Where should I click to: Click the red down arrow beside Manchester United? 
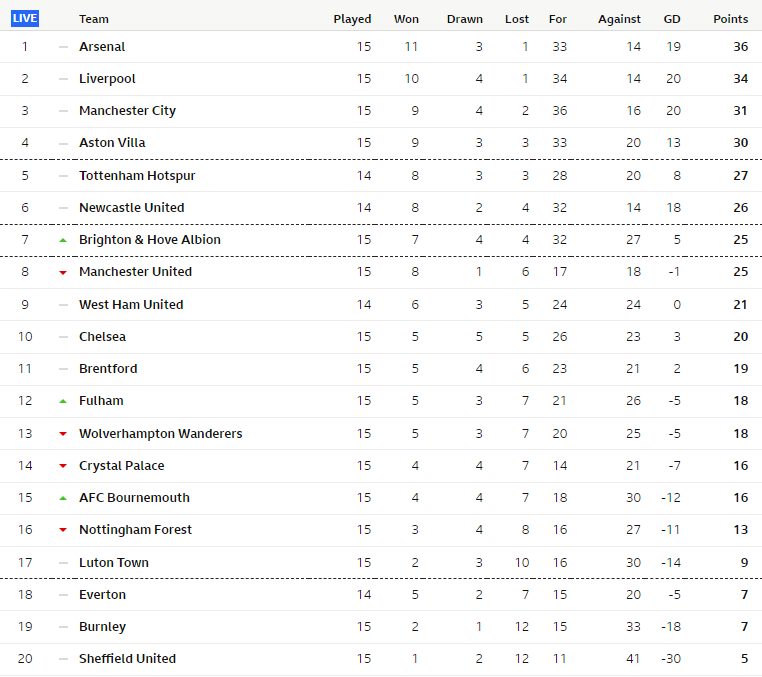pyautogui.click(x=63, y=273)
